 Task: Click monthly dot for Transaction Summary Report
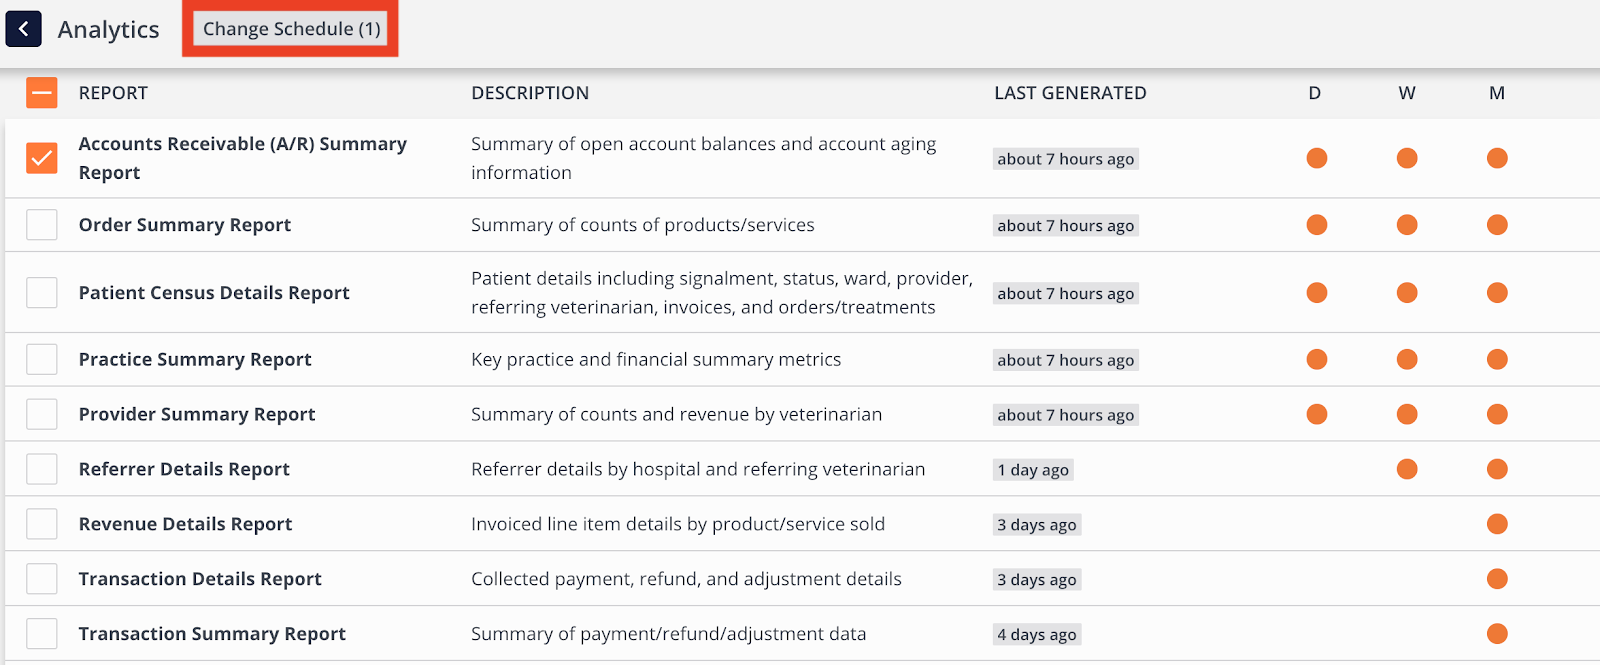click(1497, 634)
